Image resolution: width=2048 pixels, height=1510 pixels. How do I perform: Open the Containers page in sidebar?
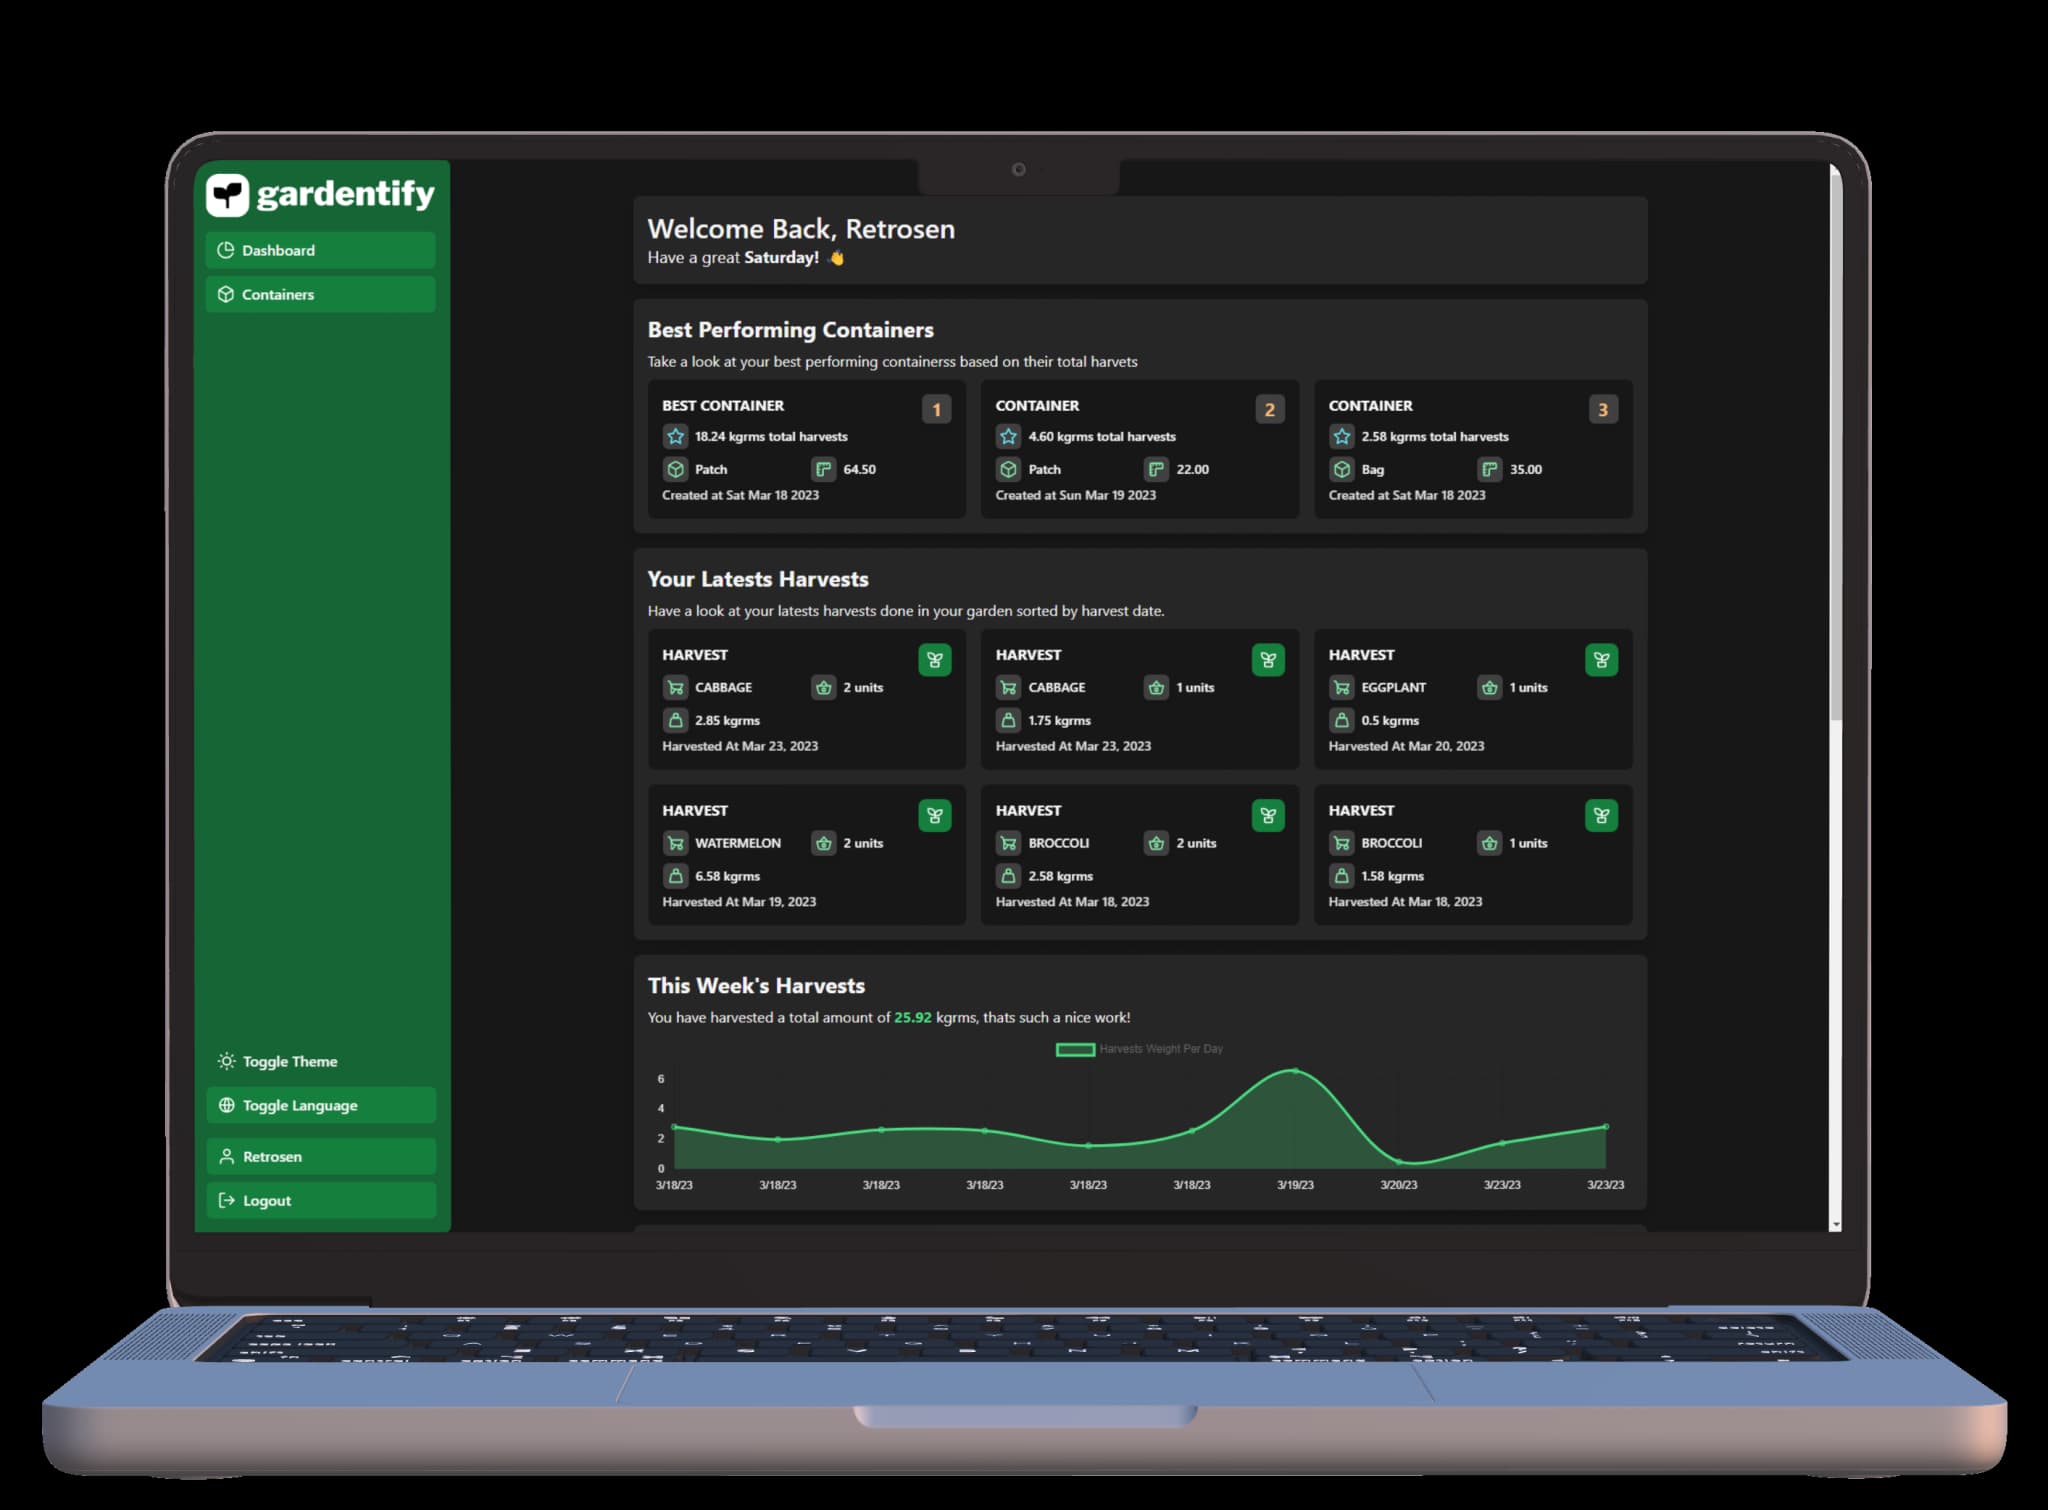point(320,294)
